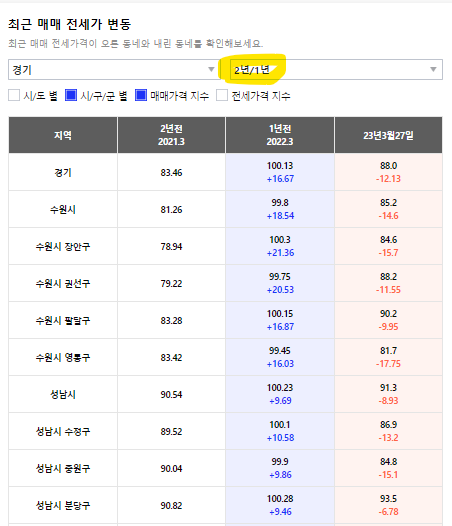Click the +10.58 change for 수정구

click(280, 437)
